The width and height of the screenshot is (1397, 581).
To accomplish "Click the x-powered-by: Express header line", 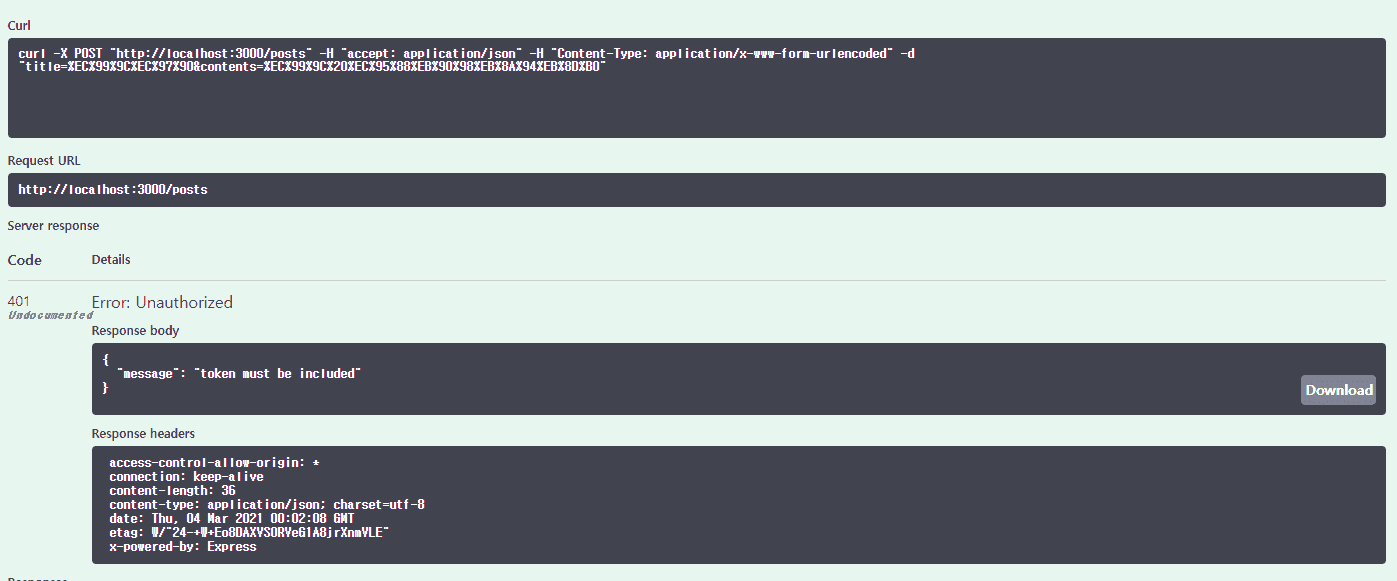I will click(183, 547).
